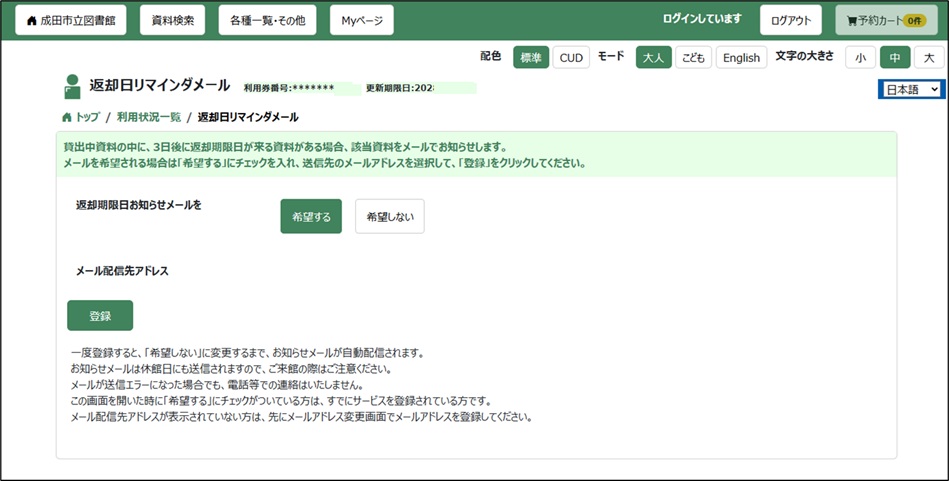Switch mode to こども
This screenshot has width=949, height=481.
coord(693,58)
